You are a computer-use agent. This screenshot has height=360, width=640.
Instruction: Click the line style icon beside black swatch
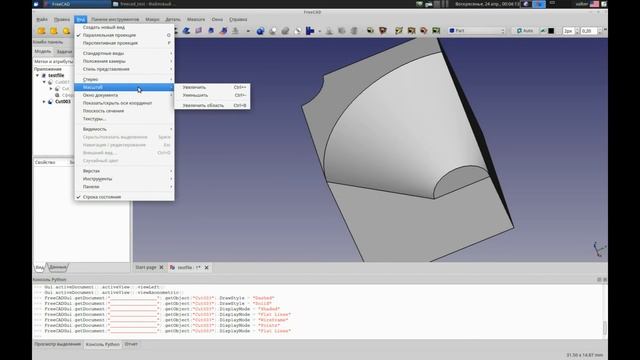point(543,31)
